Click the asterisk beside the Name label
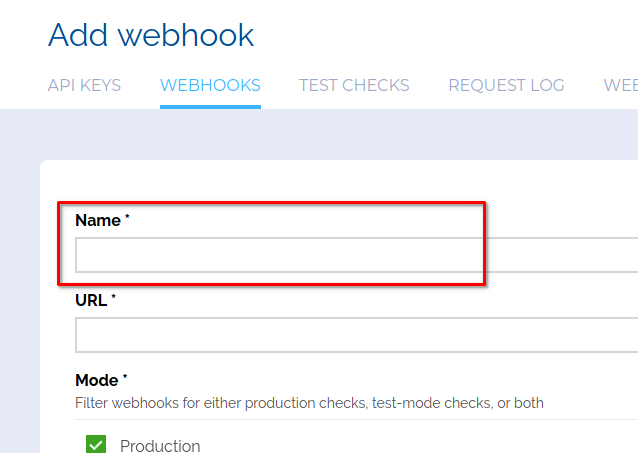 pyautogui.click(x=128, y=218)
